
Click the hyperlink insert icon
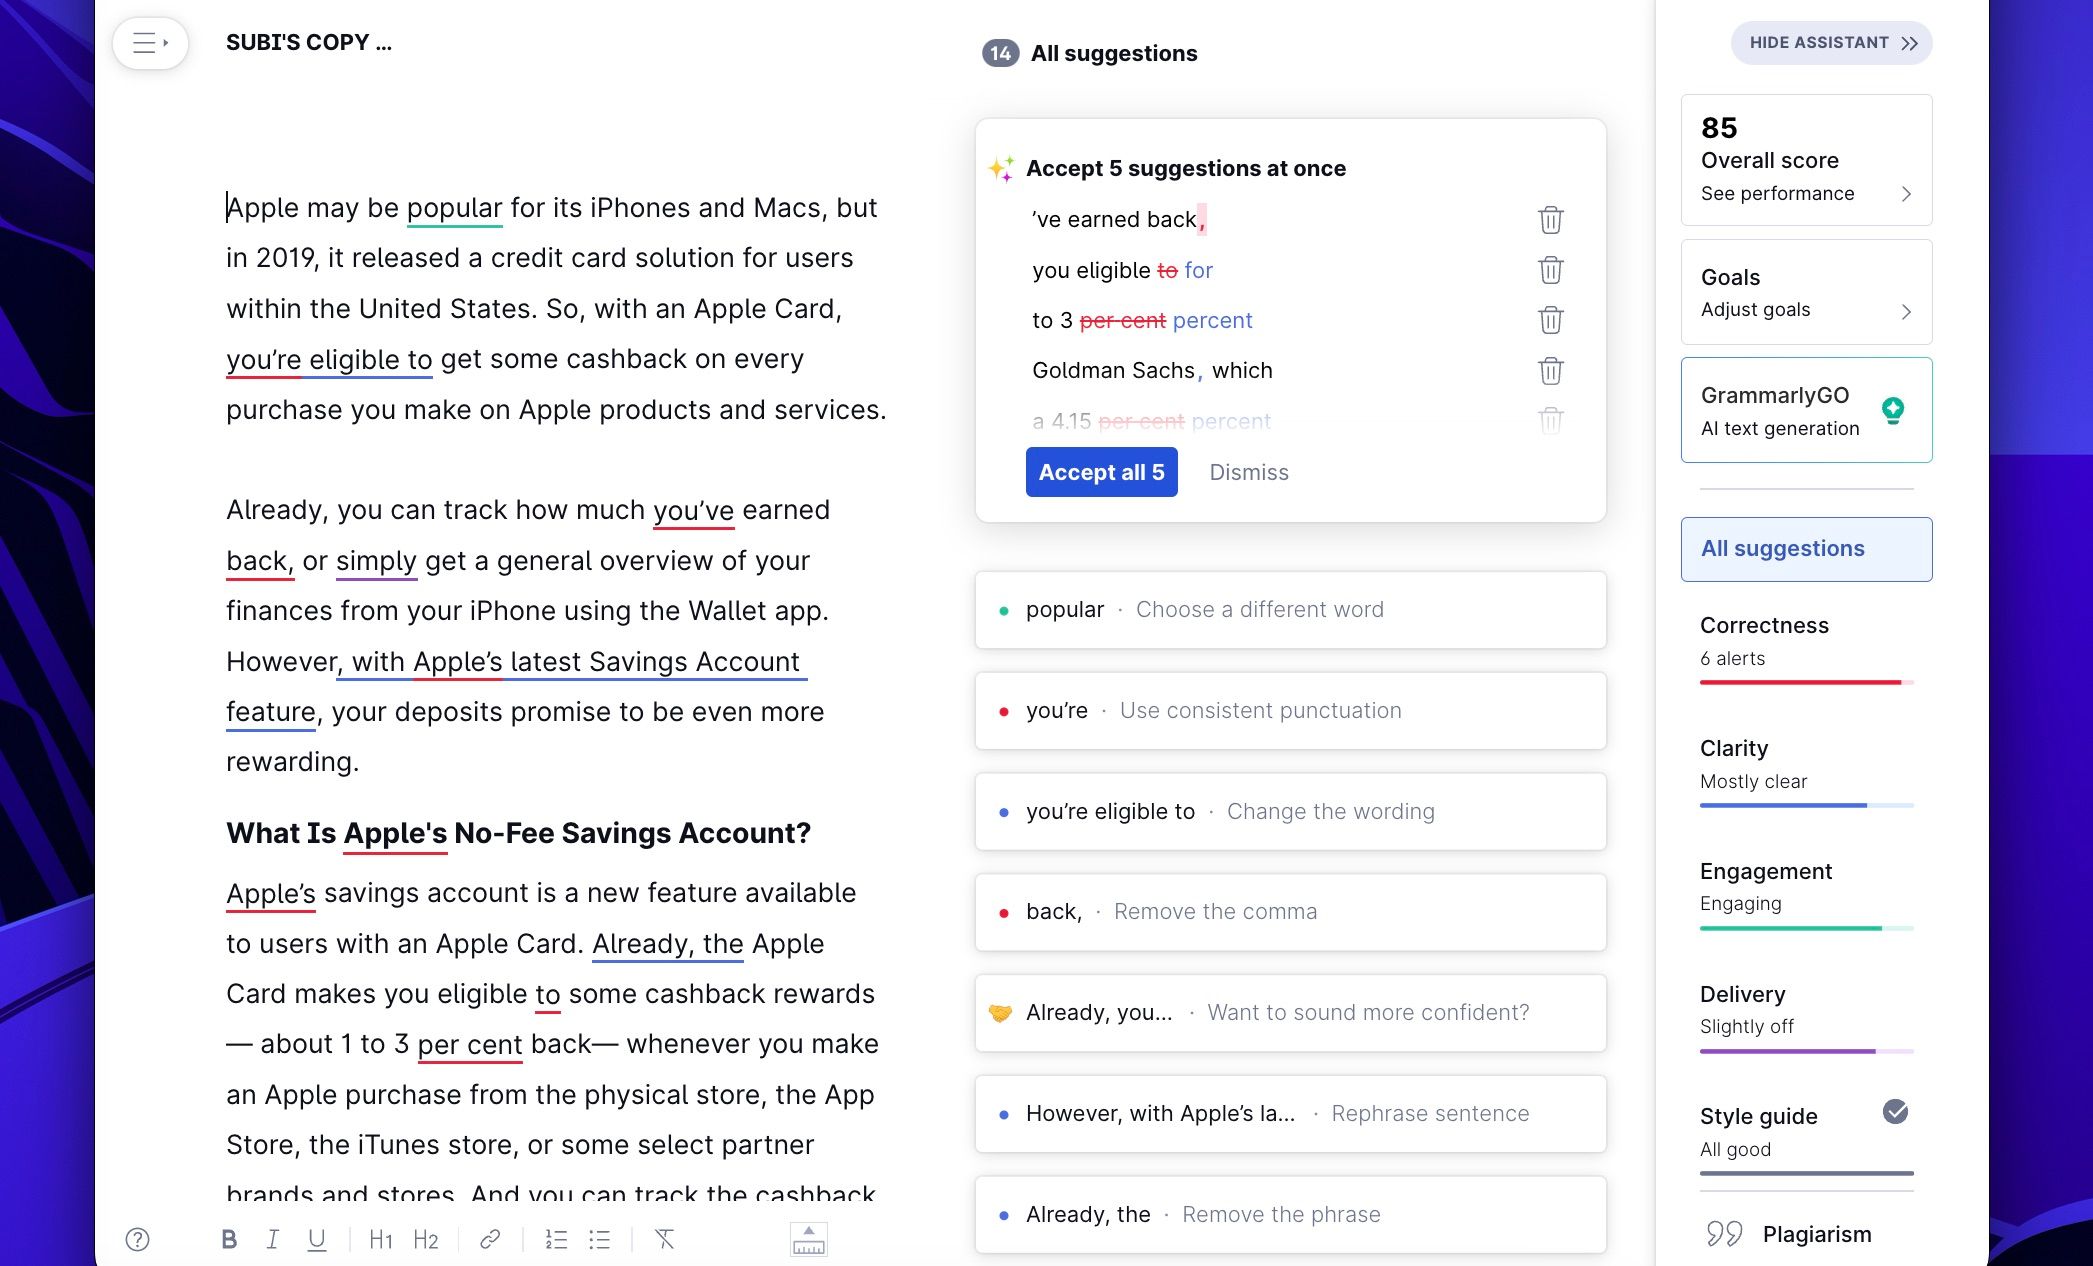489,1238
